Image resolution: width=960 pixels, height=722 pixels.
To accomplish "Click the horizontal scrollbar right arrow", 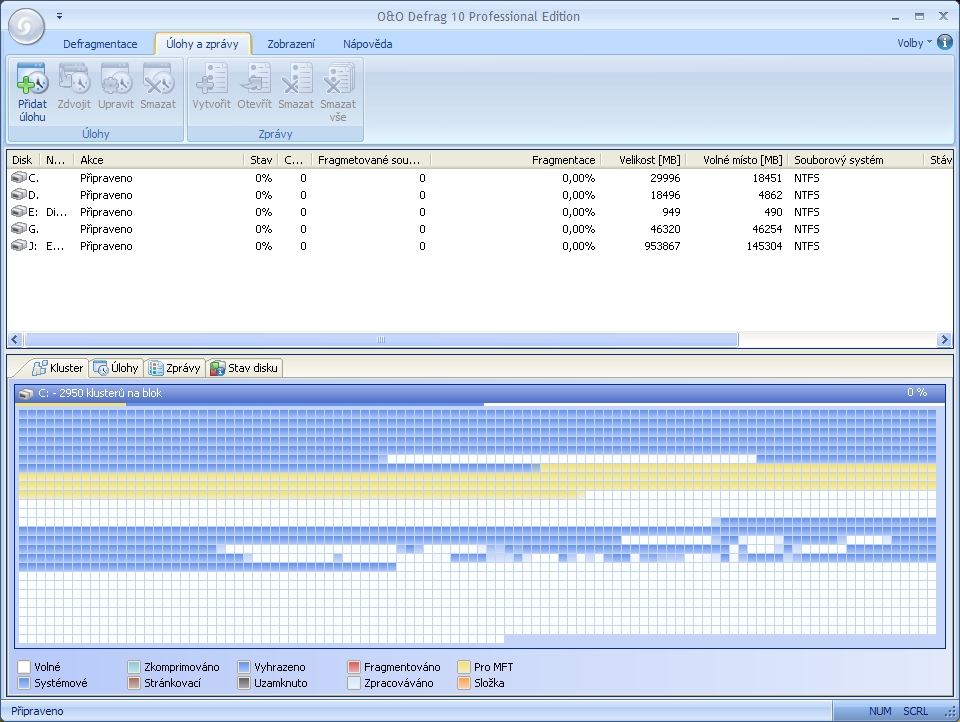I will [944, 339].
